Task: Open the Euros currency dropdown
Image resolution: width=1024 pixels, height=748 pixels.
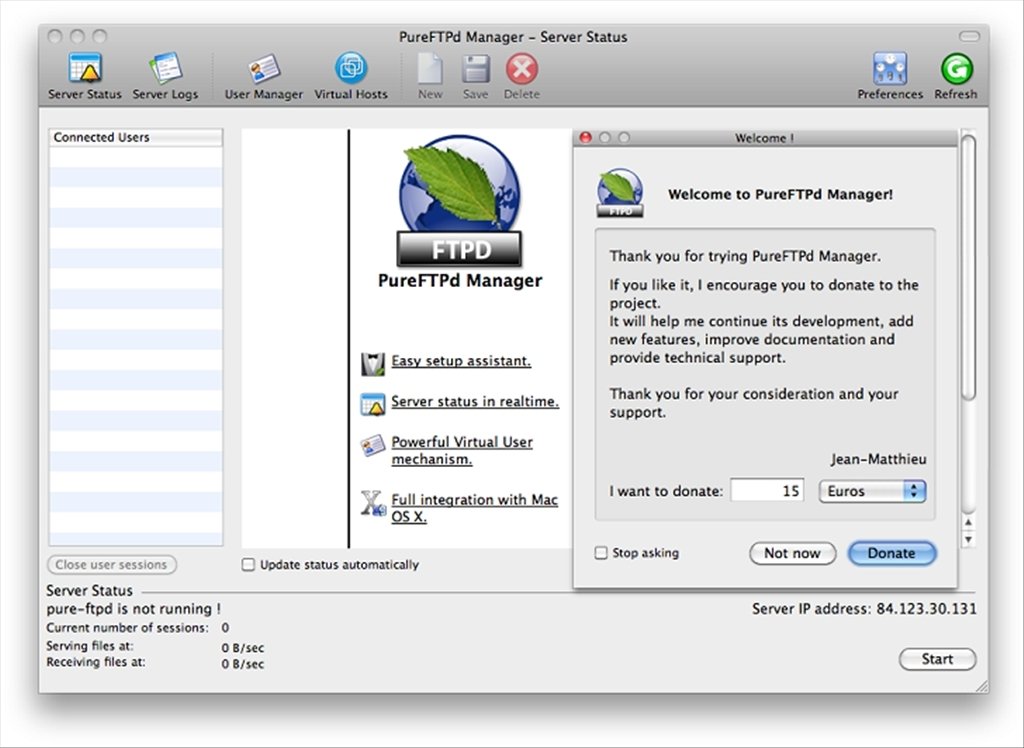Action: tap(872, 491)
